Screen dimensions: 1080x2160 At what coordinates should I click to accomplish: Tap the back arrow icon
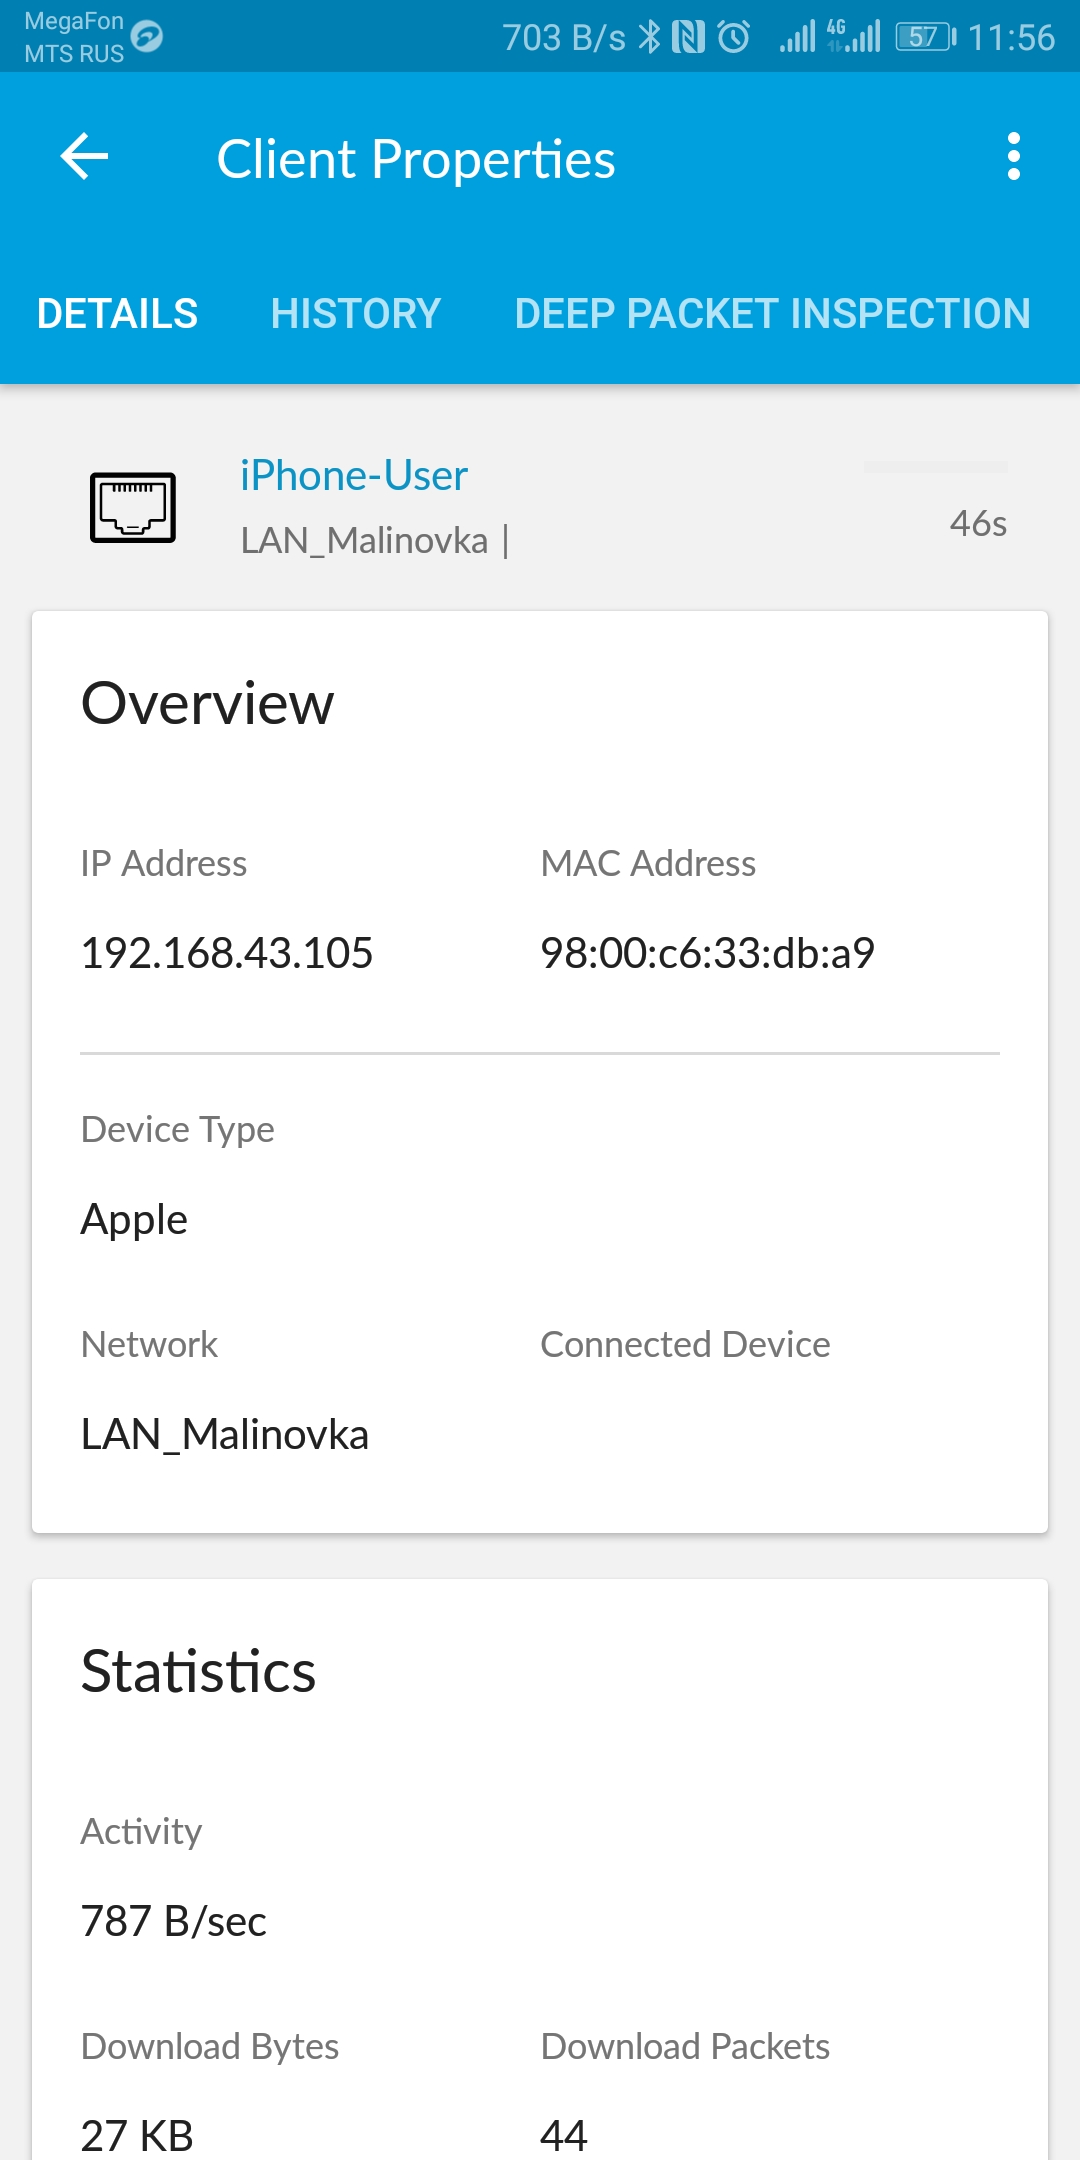pos(84,157)
